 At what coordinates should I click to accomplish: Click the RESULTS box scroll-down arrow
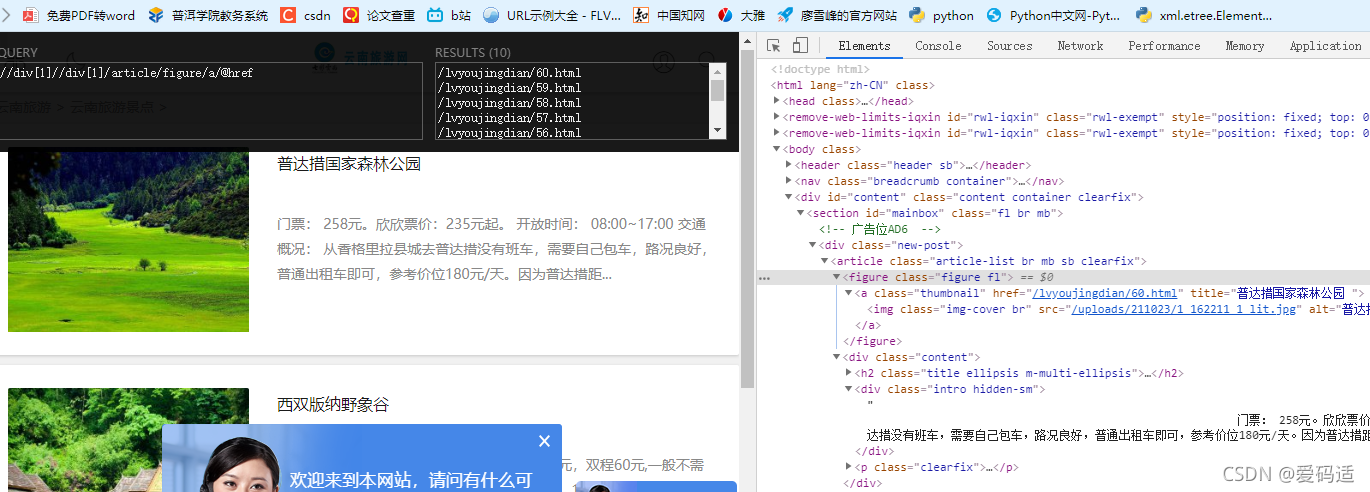tap(717, 131)
